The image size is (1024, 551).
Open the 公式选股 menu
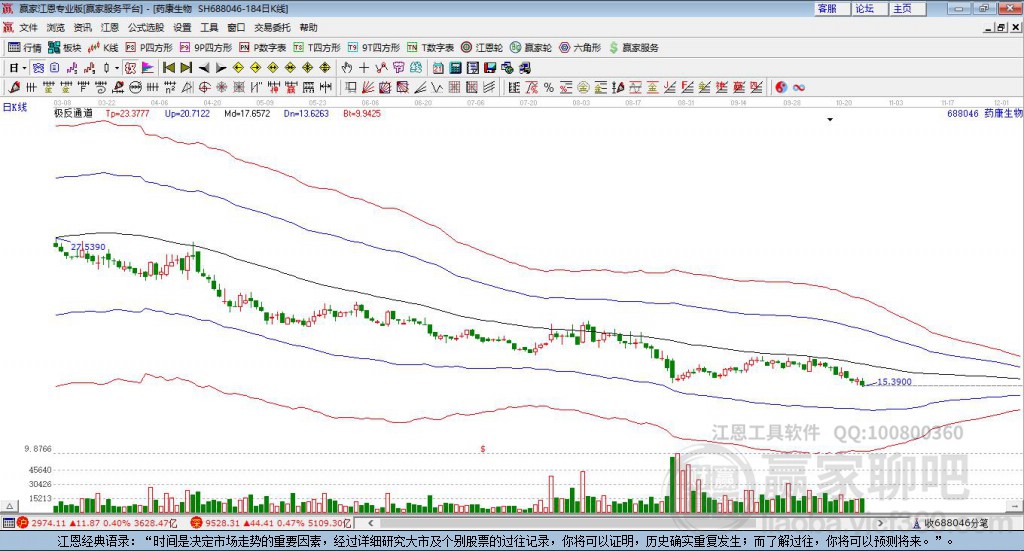pos(146,27)
